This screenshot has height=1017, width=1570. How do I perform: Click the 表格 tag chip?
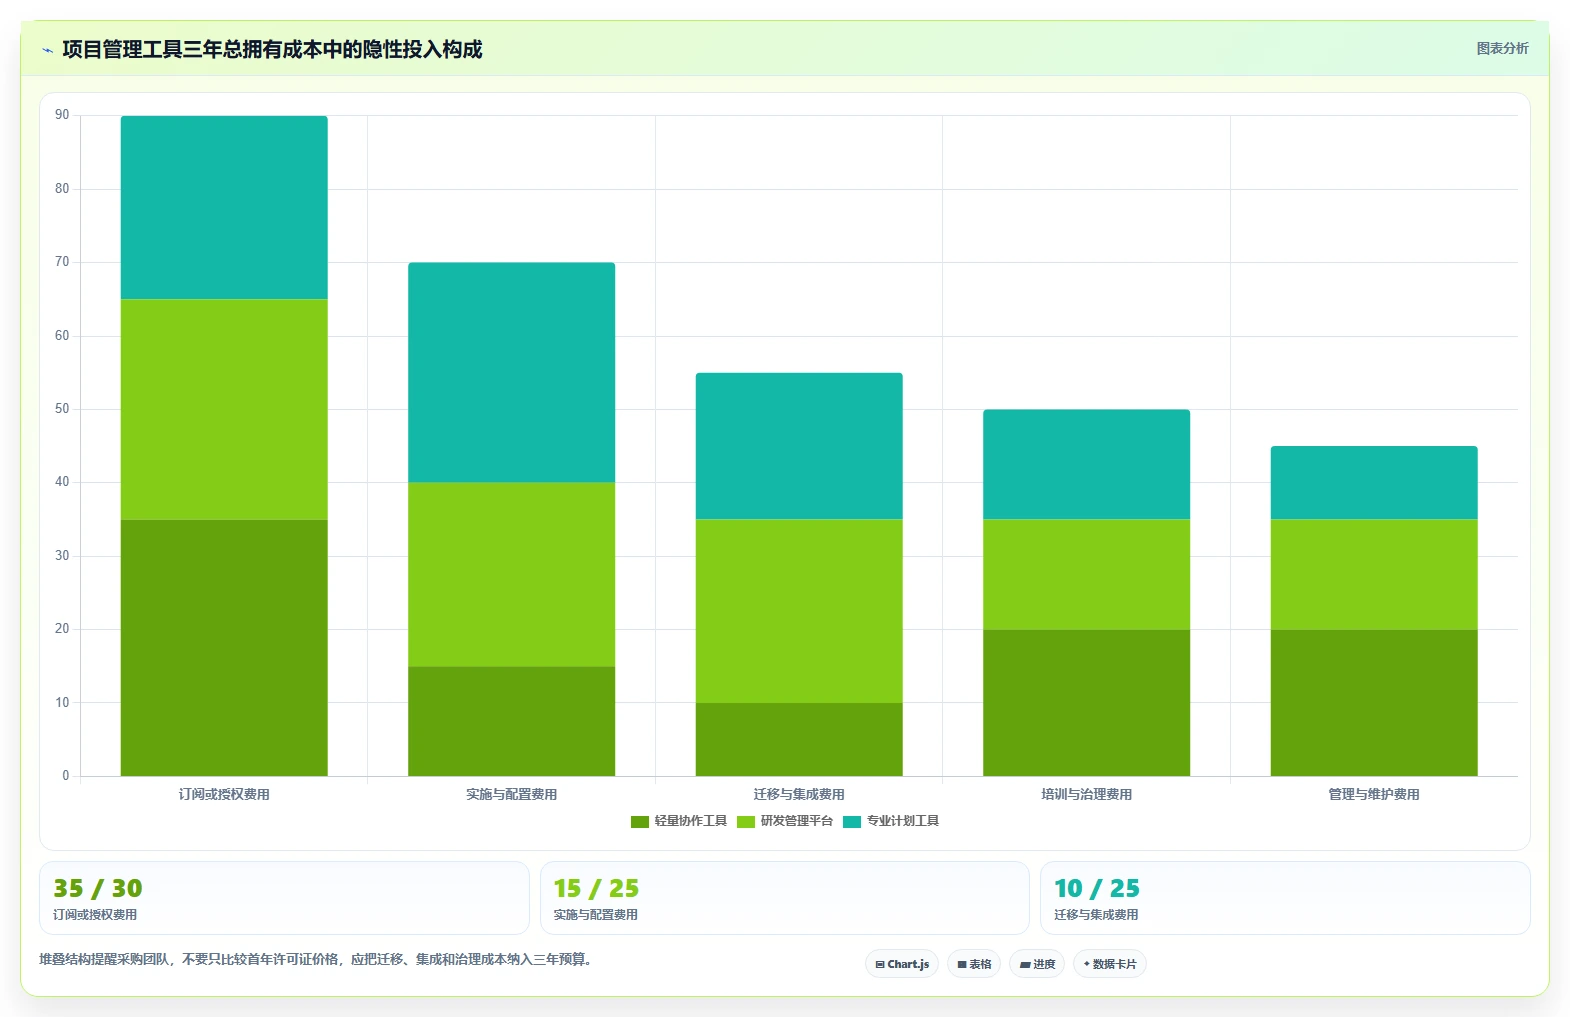point(974,964)
